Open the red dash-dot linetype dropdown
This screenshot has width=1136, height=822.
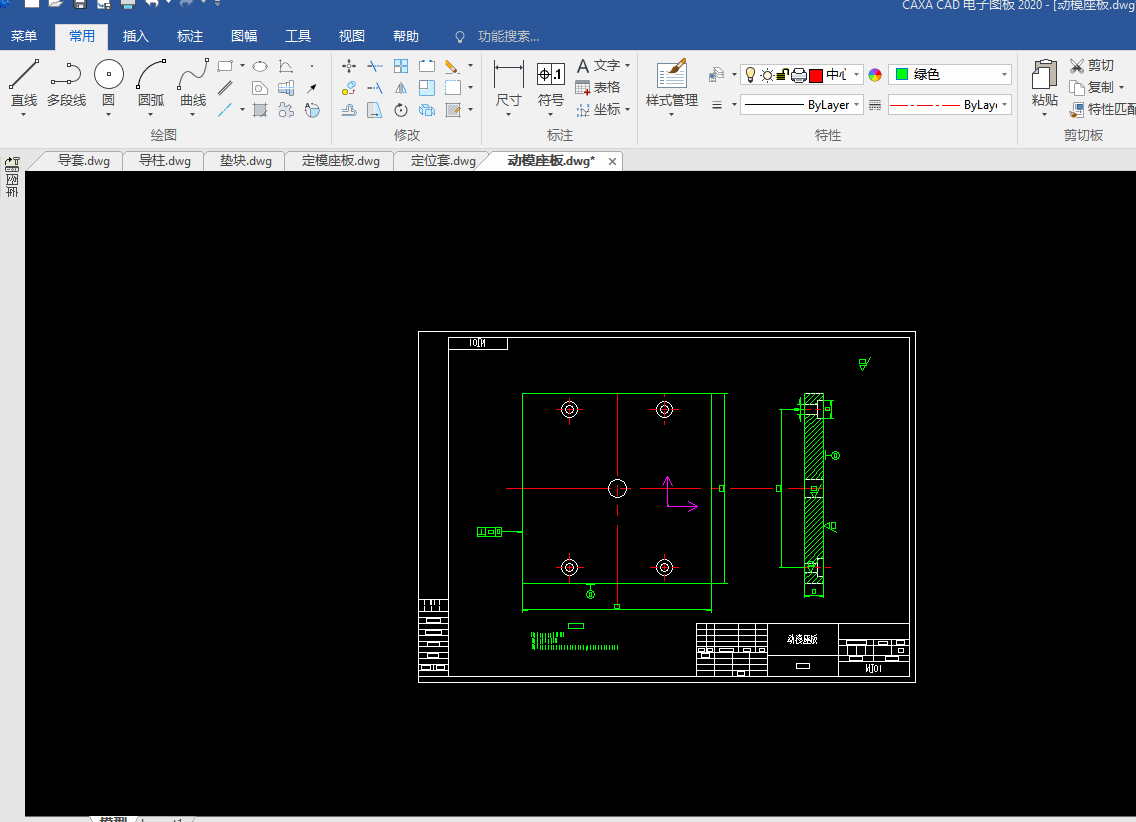tap(1004, 105)
